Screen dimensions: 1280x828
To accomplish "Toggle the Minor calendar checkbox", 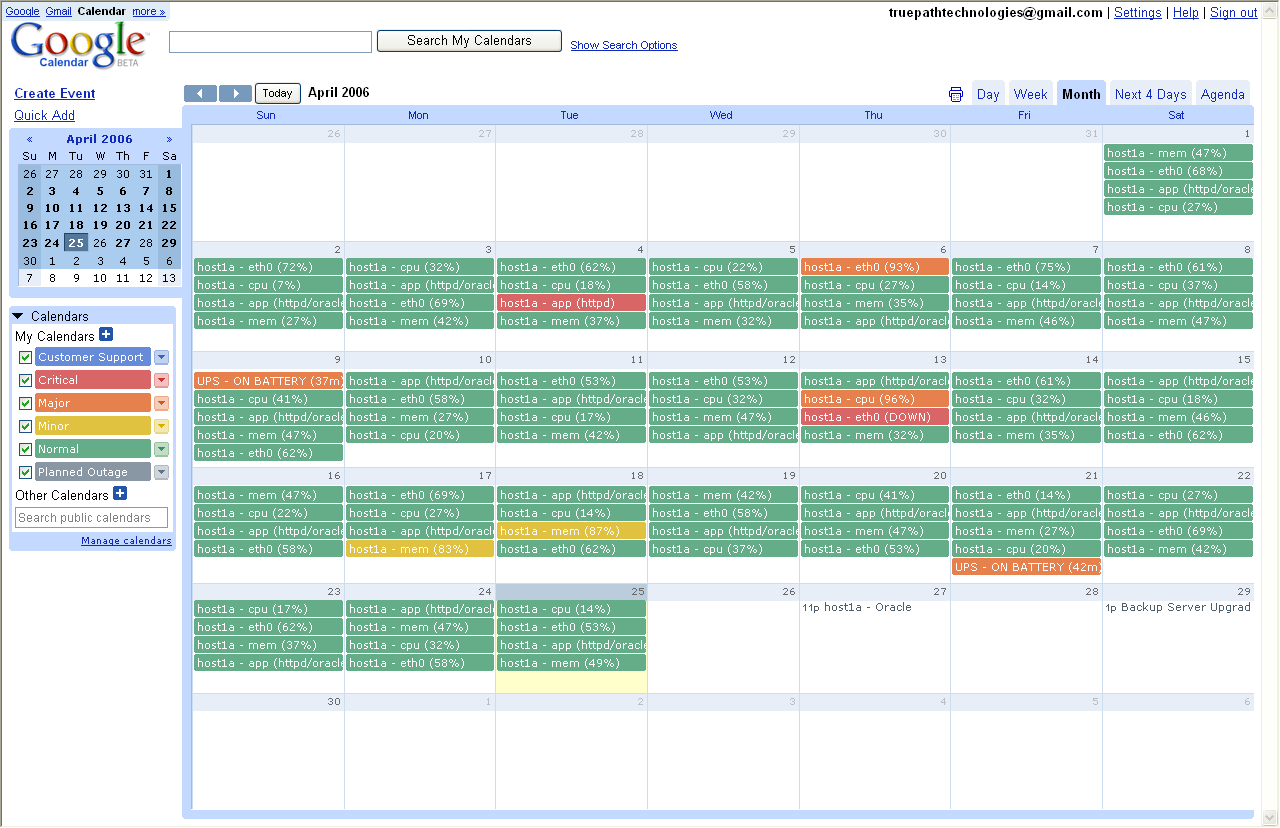I will click(x=26, y=426).
